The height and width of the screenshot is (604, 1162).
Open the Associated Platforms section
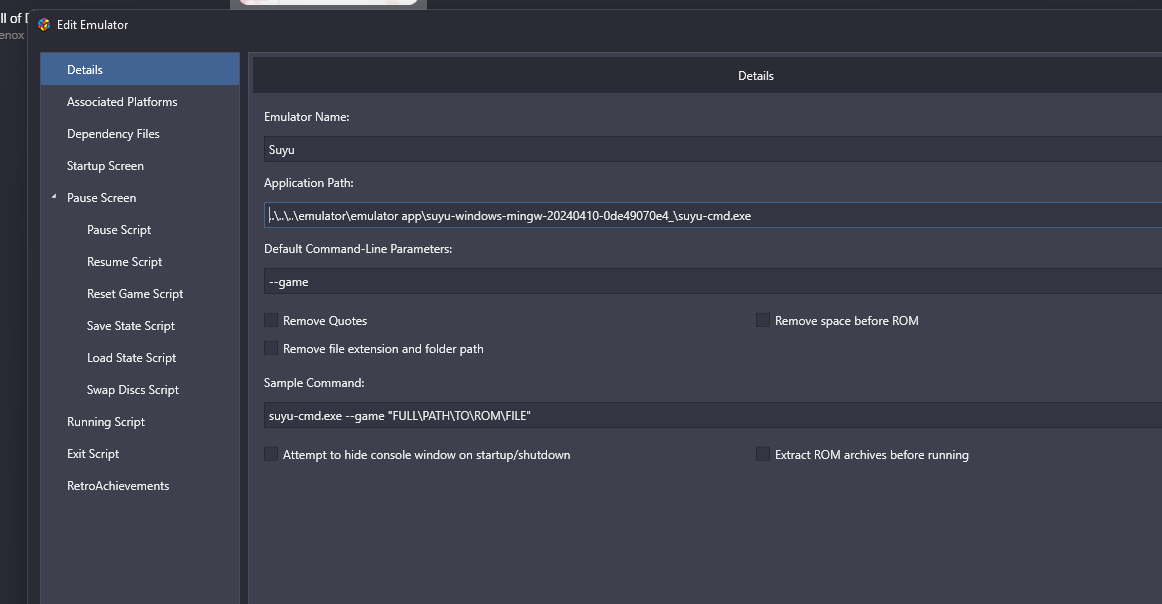click(x=122, y=102)
